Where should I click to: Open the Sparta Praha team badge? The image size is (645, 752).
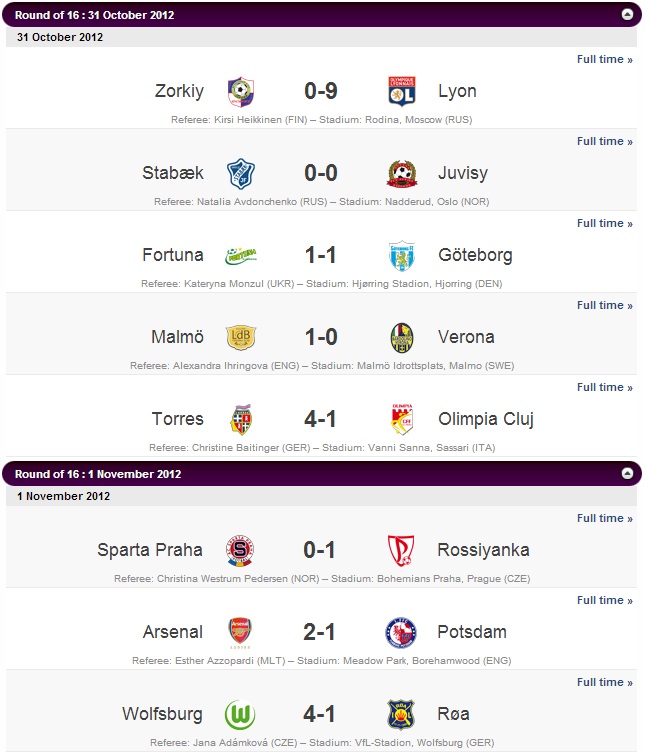(240, 551)
